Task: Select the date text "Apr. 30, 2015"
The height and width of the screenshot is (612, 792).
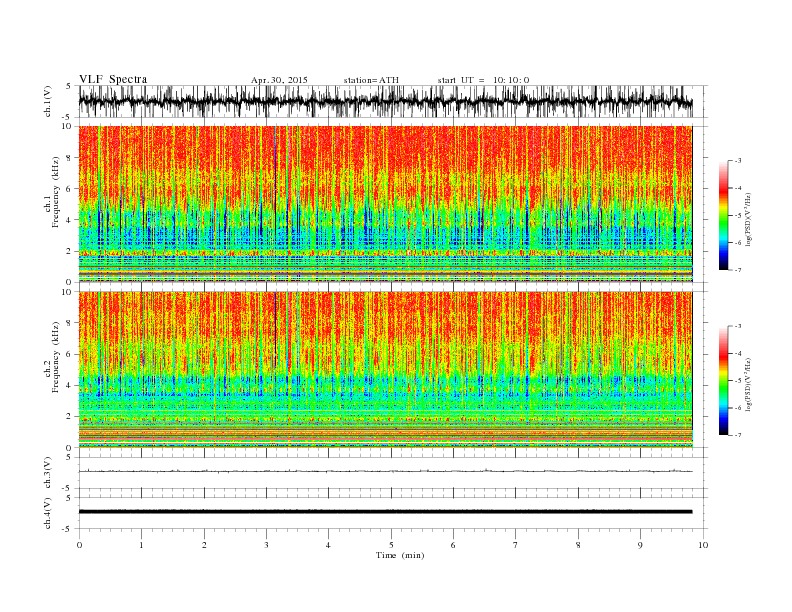Action: 279,80
